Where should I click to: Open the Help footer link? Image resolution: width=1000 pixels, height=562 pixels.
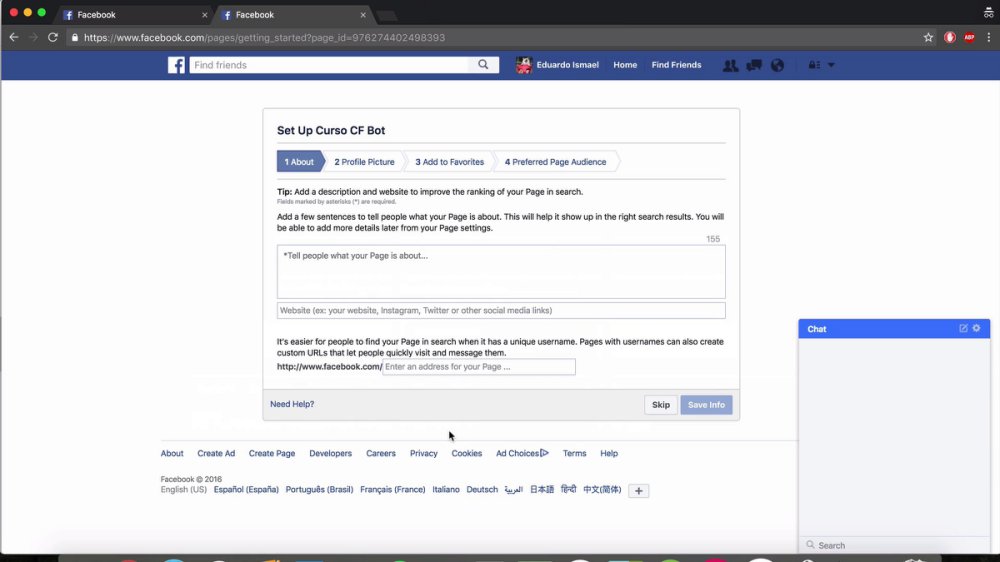pos(609,454)
